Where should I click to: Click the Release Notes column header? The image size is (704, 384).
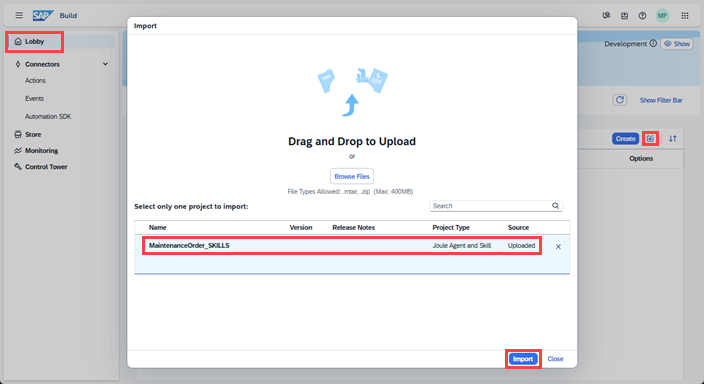click(x=353, y=227)
